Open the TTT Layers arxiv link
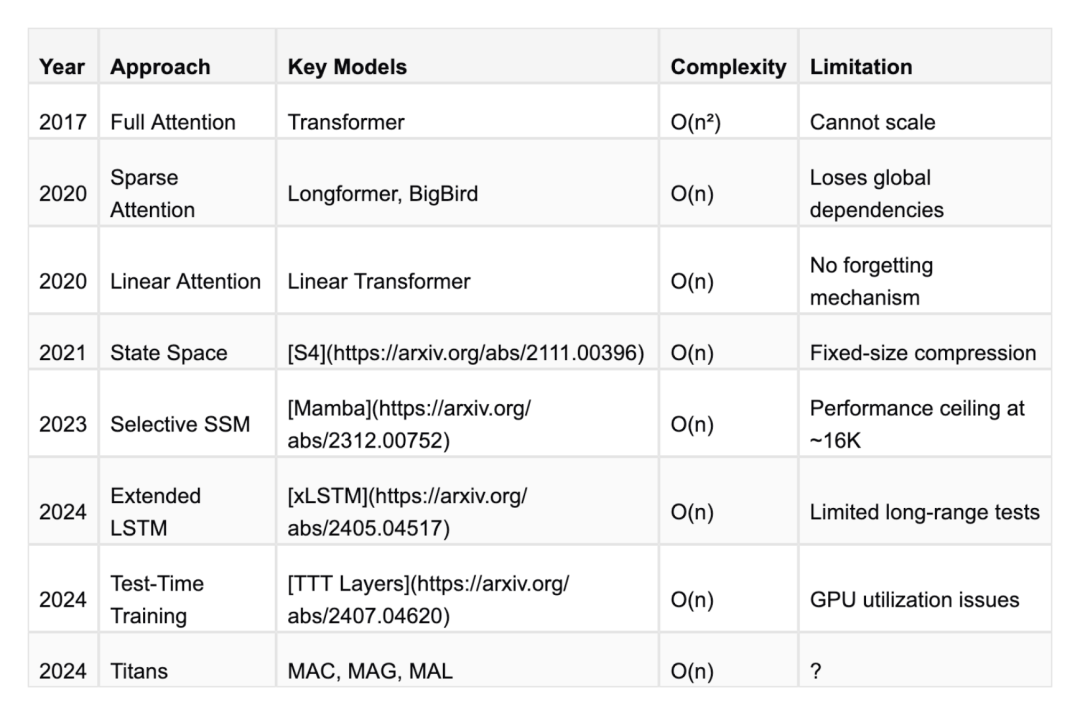This screenshot has height=715, width=1080. pos(427,599)
